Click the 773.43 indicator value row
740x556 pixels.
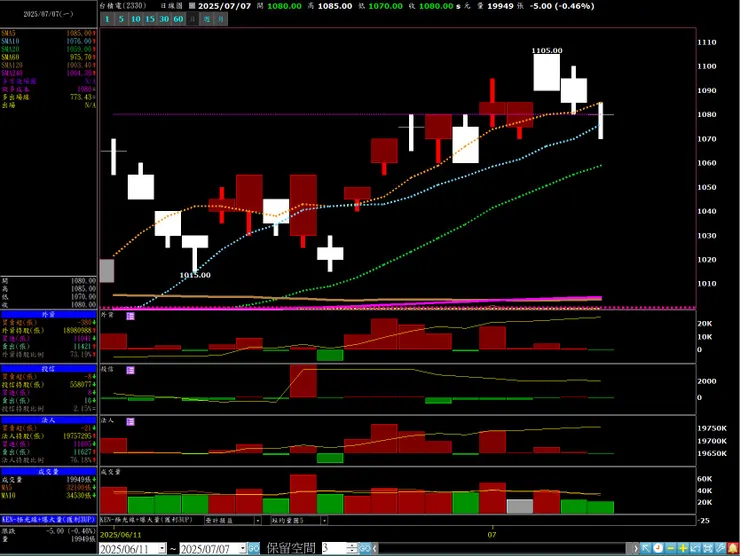(49, 97)
